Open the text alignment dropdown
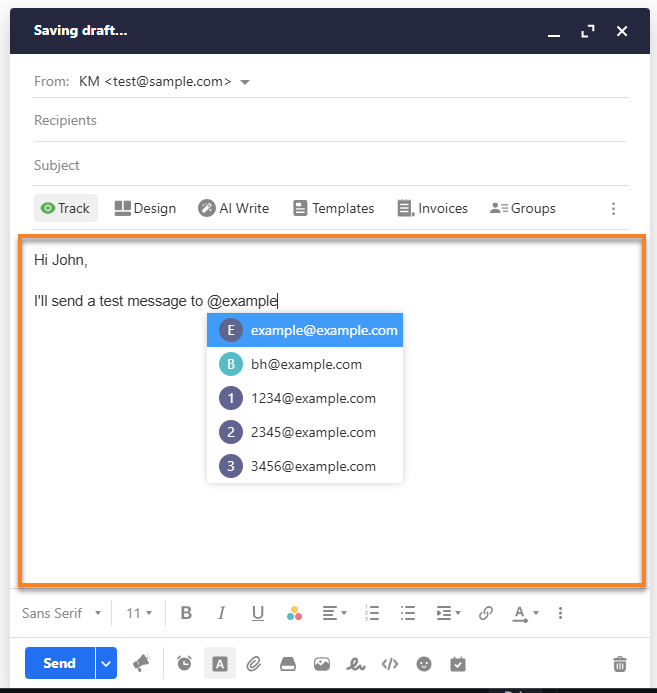 click(334, 613)
